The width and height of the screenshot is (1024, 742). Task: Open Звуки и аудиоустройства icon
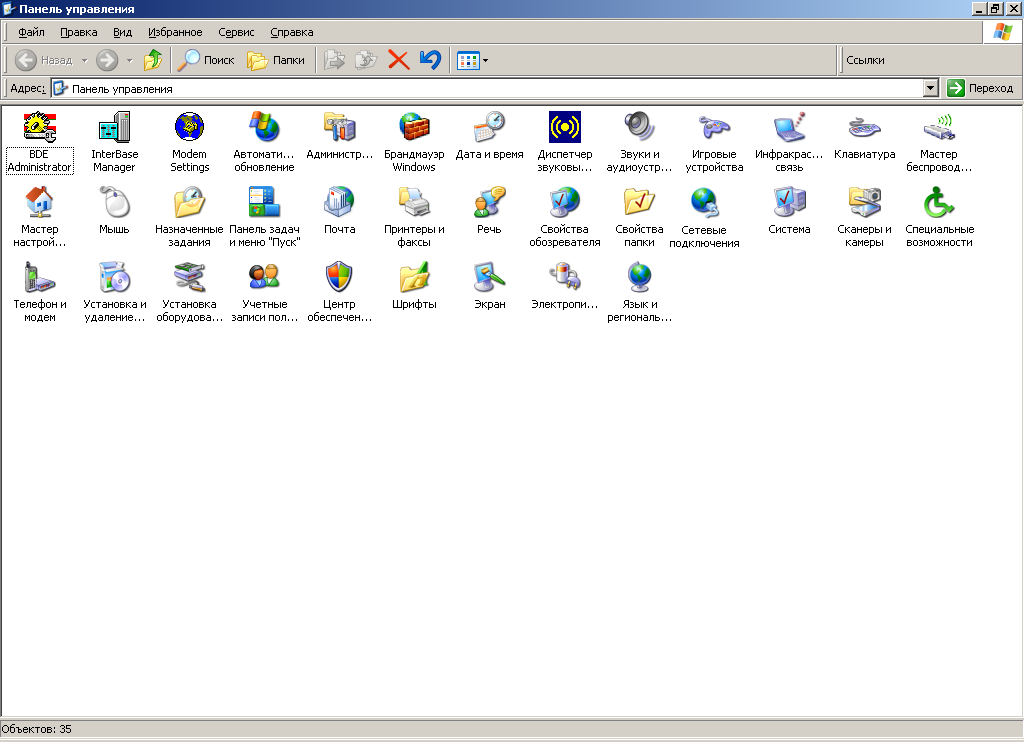click(x=639, y=127)
